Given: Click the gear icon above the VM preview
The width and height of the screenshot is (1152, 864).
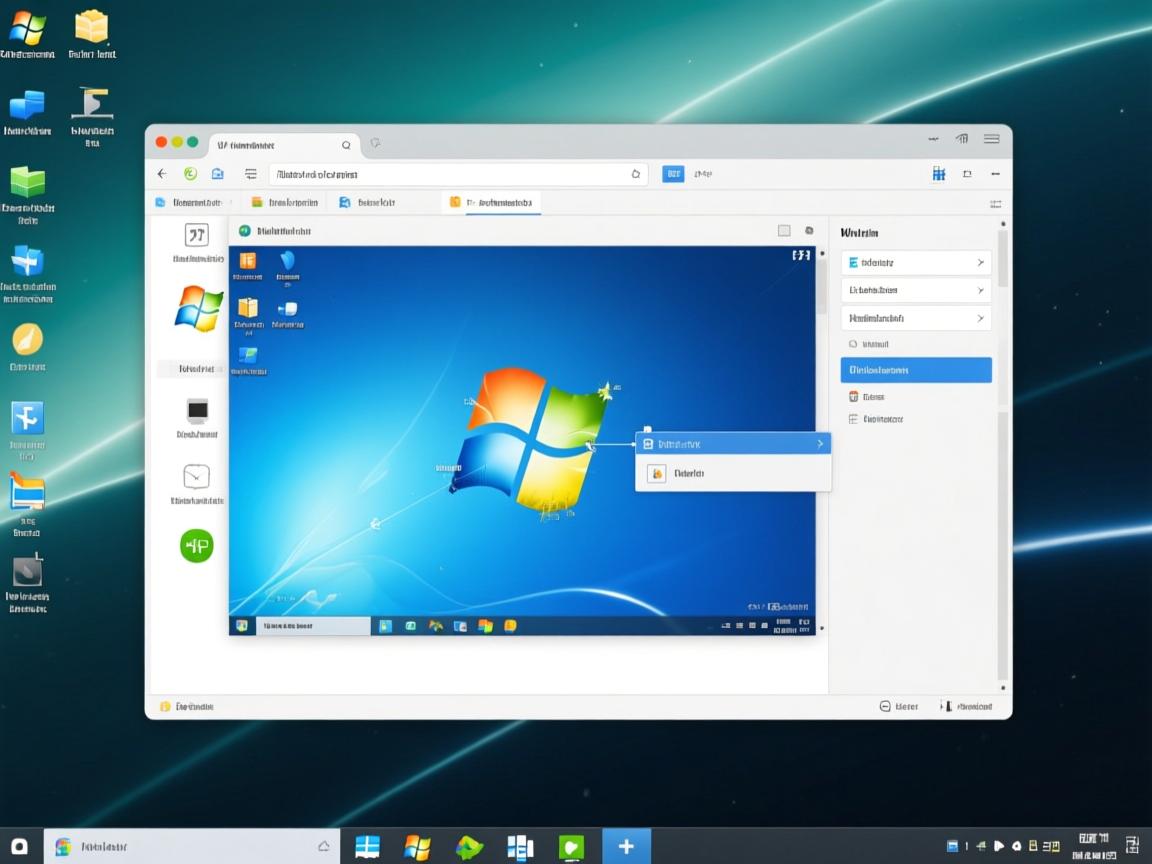Looking at the screenshot, I should click(808, 229).
